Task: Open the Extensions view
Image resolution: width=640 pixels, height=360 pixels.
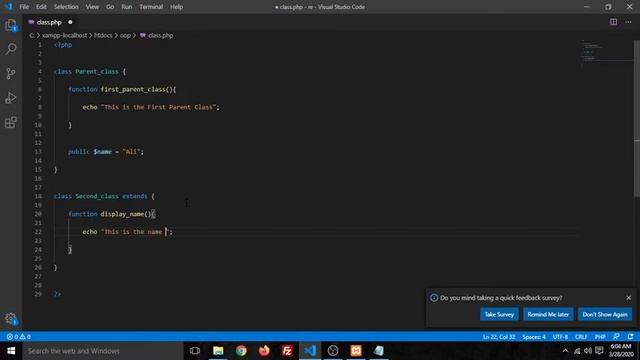Action: point(11,122)
